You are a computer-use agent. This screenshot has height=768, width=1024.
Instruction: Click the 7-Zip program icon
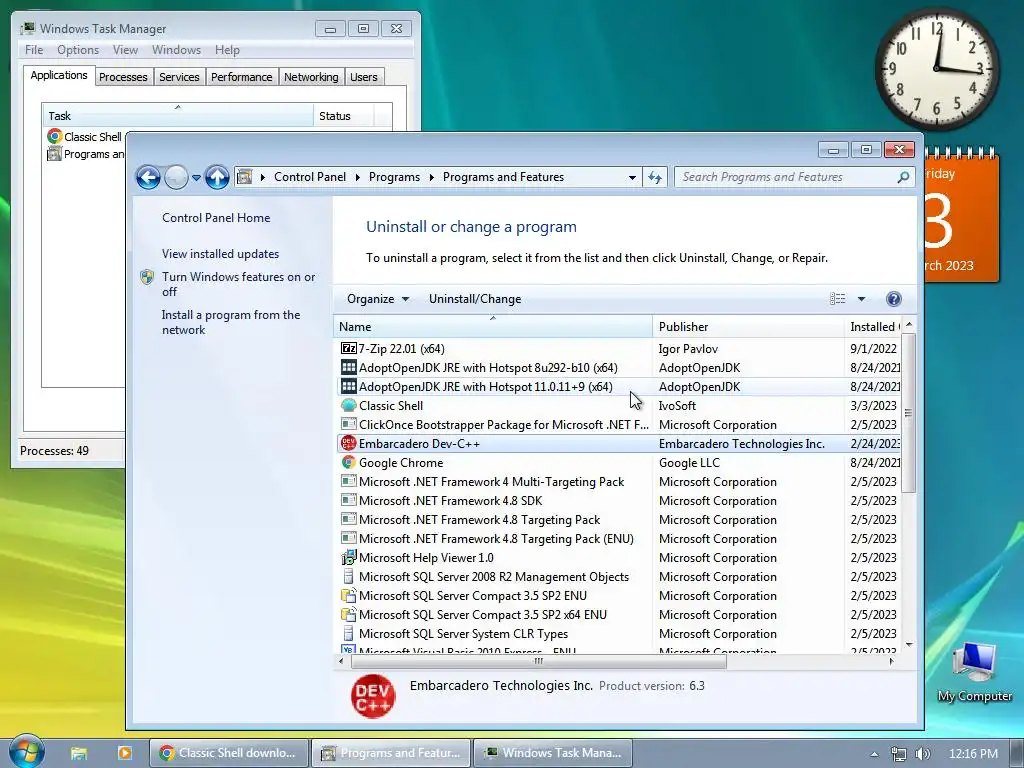[349, 349]
